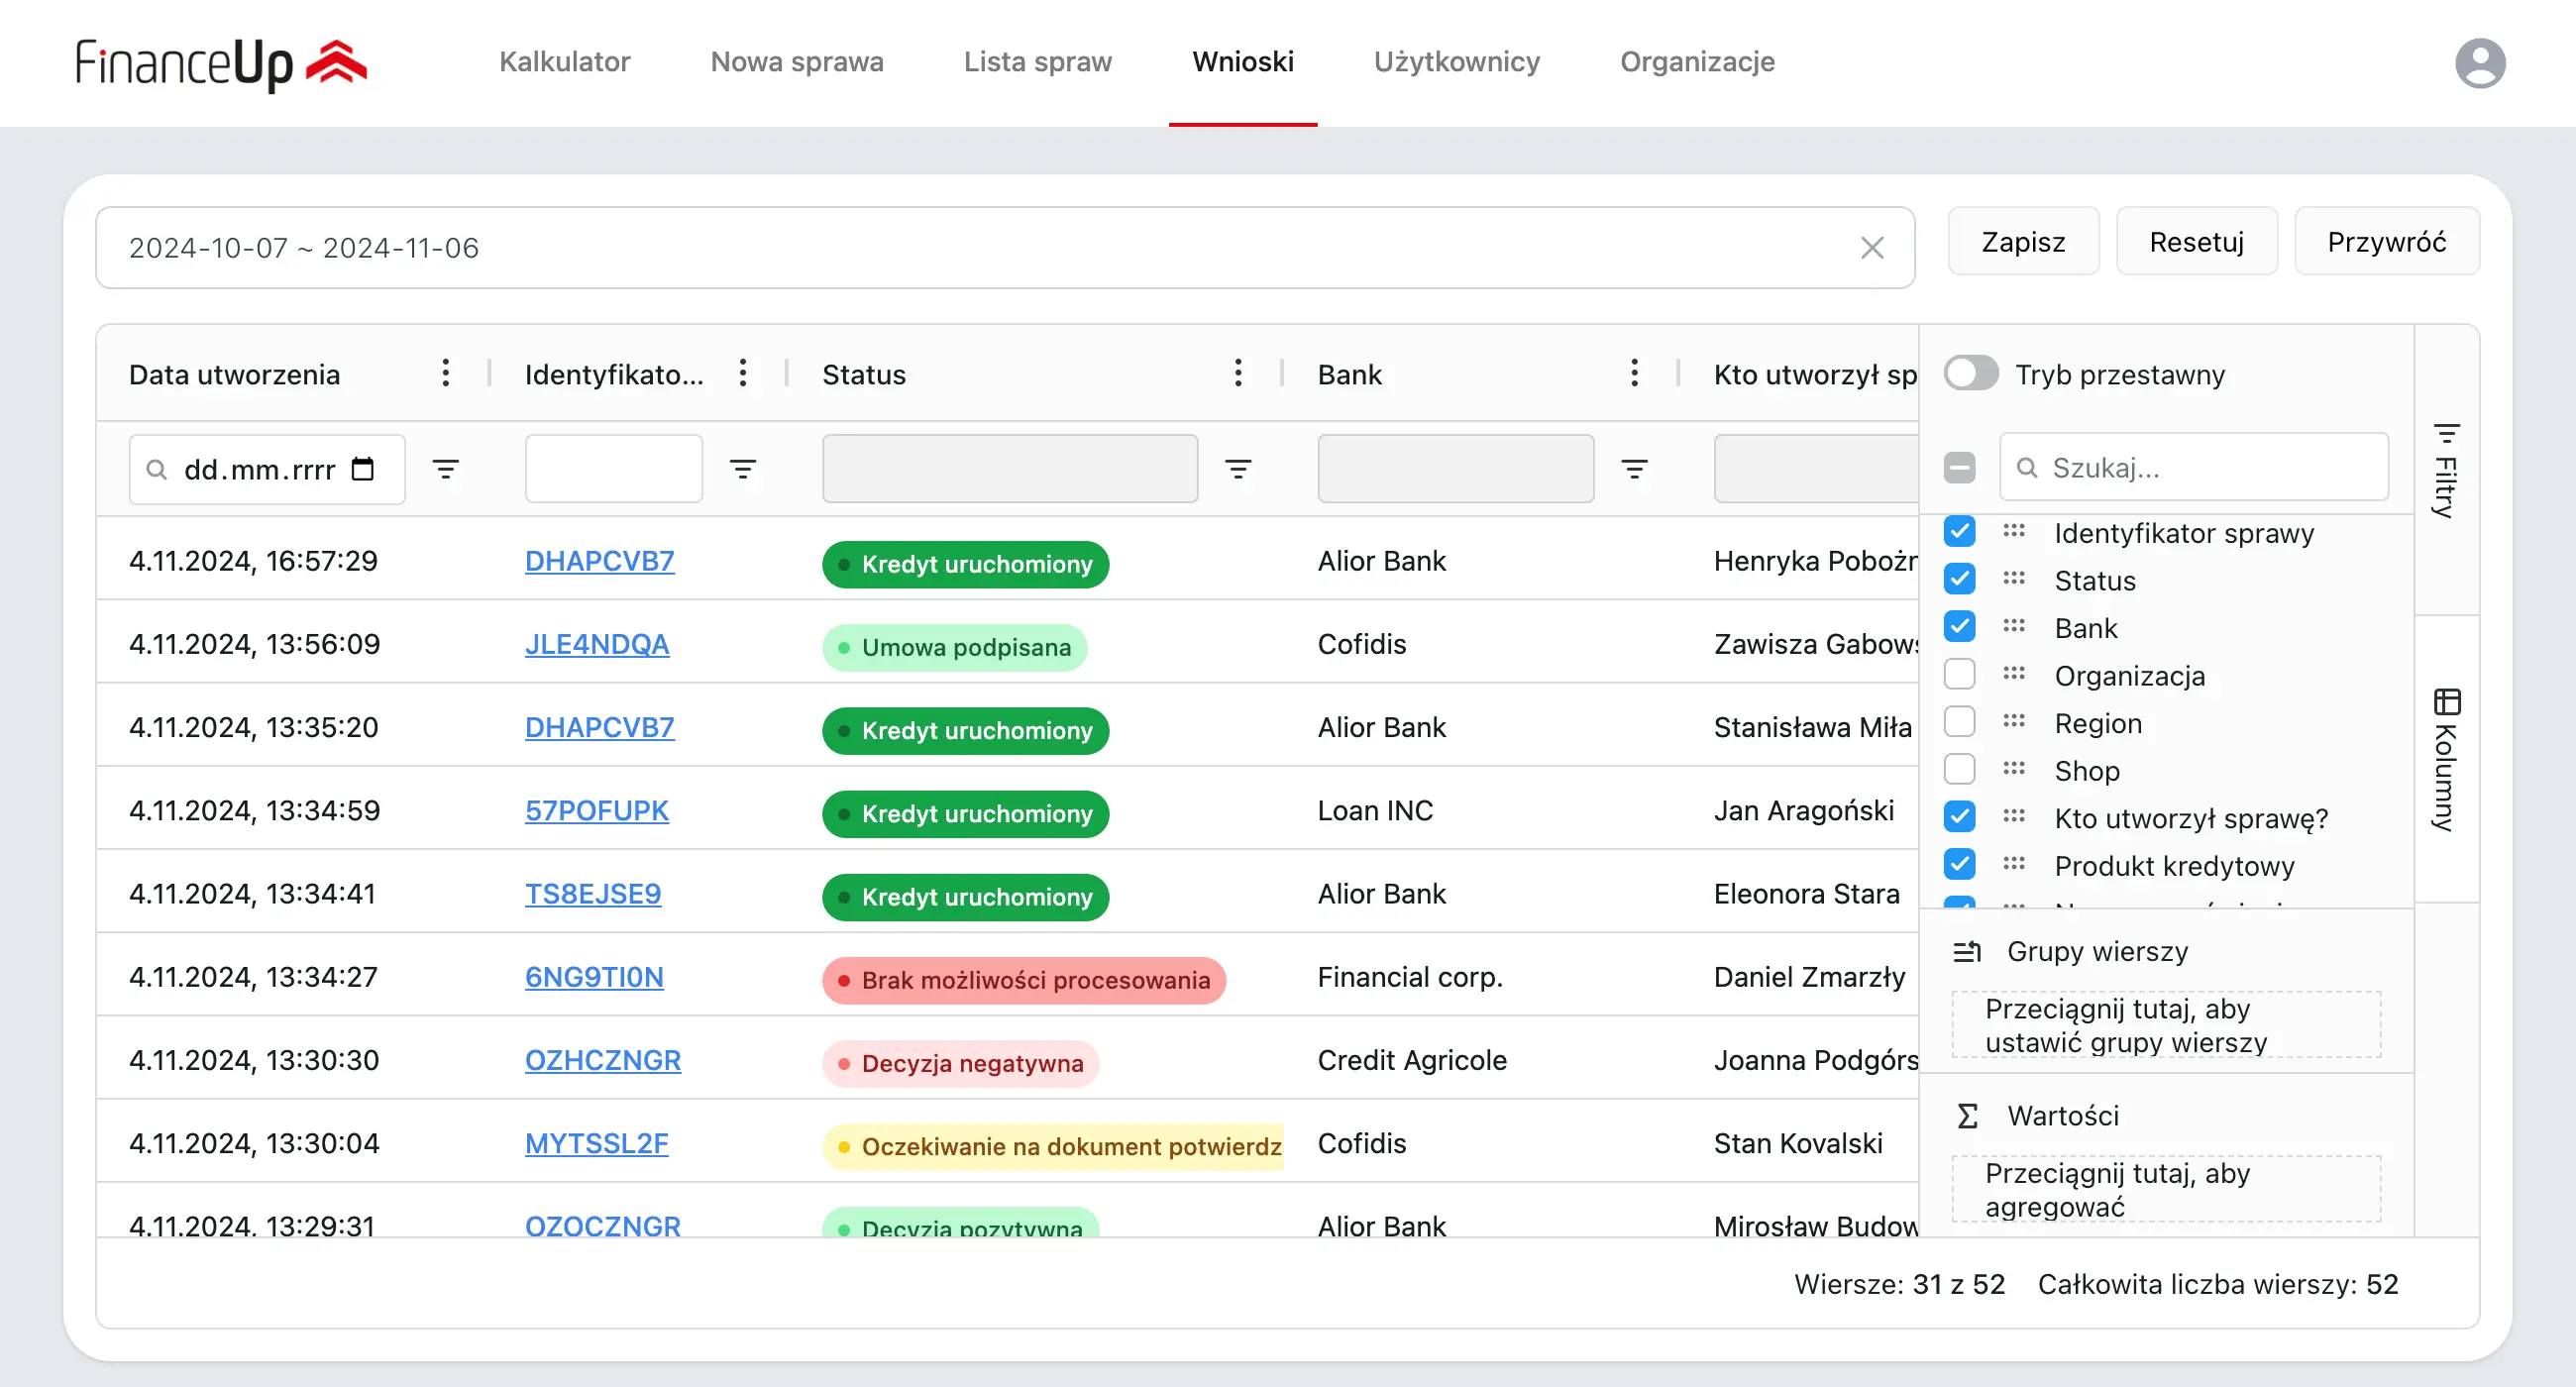The image size is (2576, 1387).
Task: Grab the drag handle for Kto utworzył sprawę
Action: click(2014, 817)
